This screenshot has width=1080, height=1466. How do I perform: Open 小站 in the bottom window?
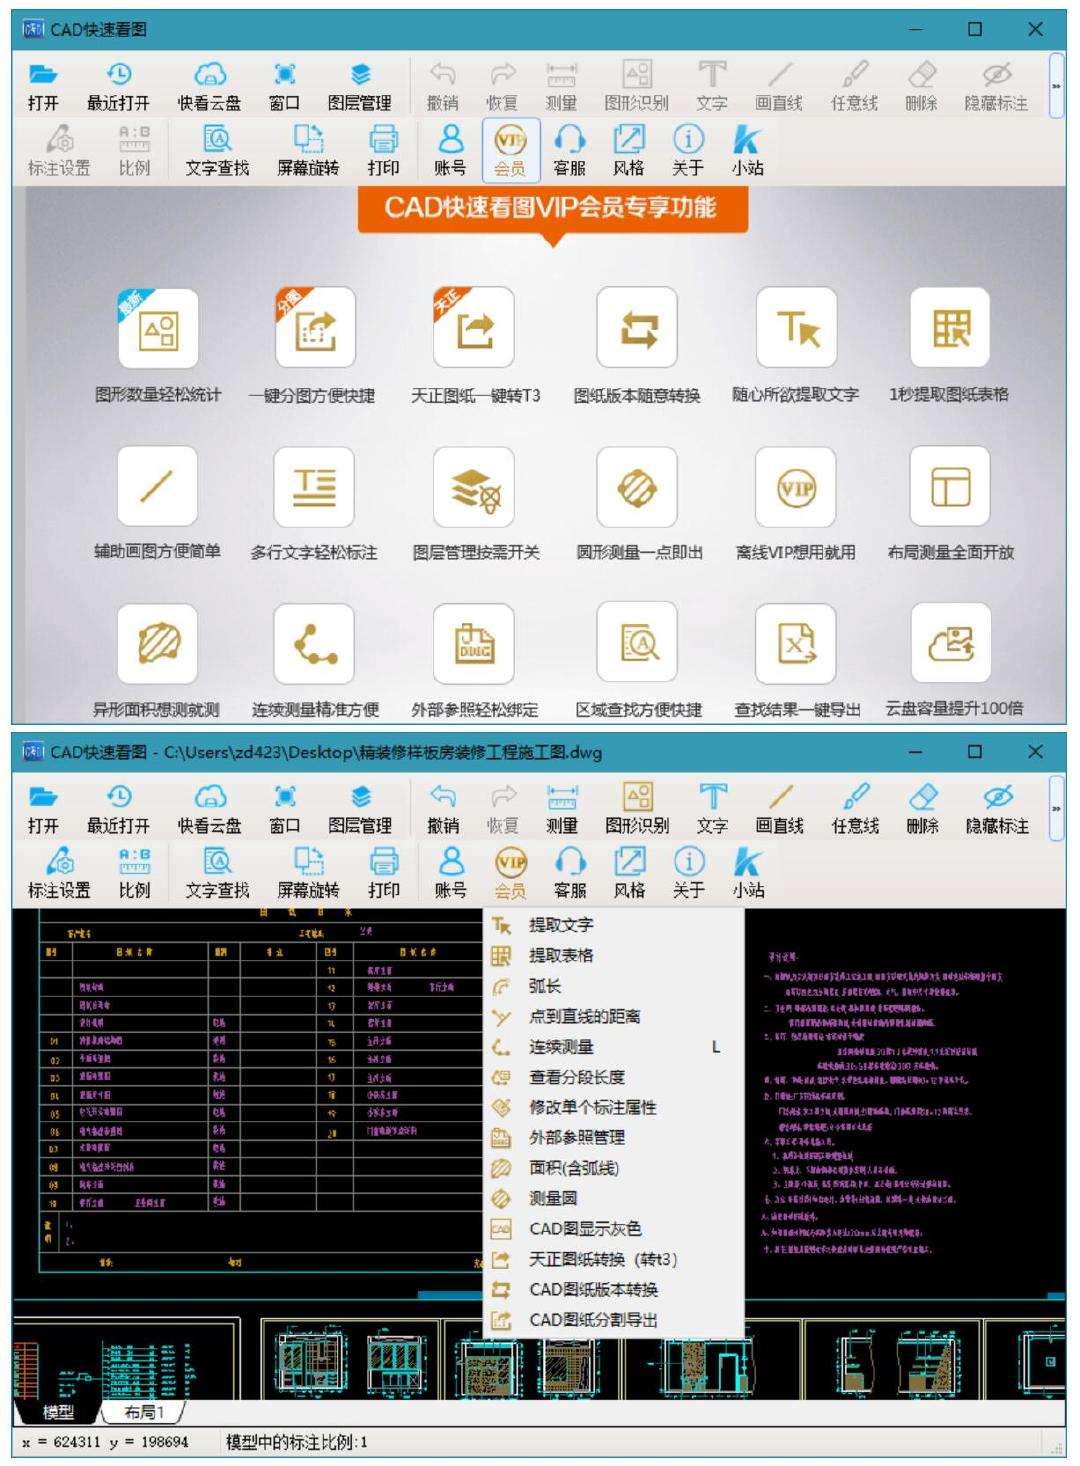pyautogui.click(x=747, y=873)
